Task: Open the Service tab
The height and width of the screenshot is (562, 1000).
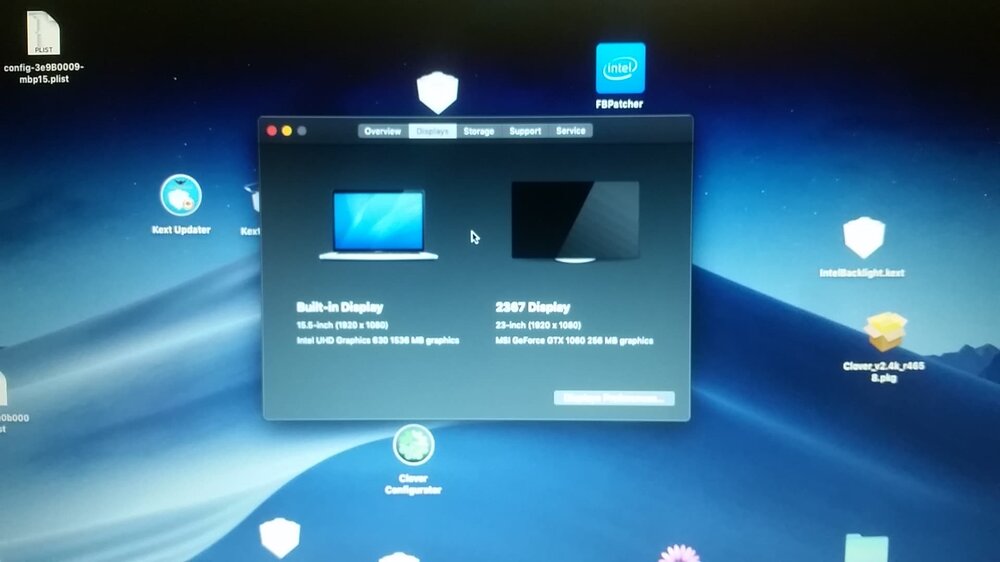Action: click(571, 131)
